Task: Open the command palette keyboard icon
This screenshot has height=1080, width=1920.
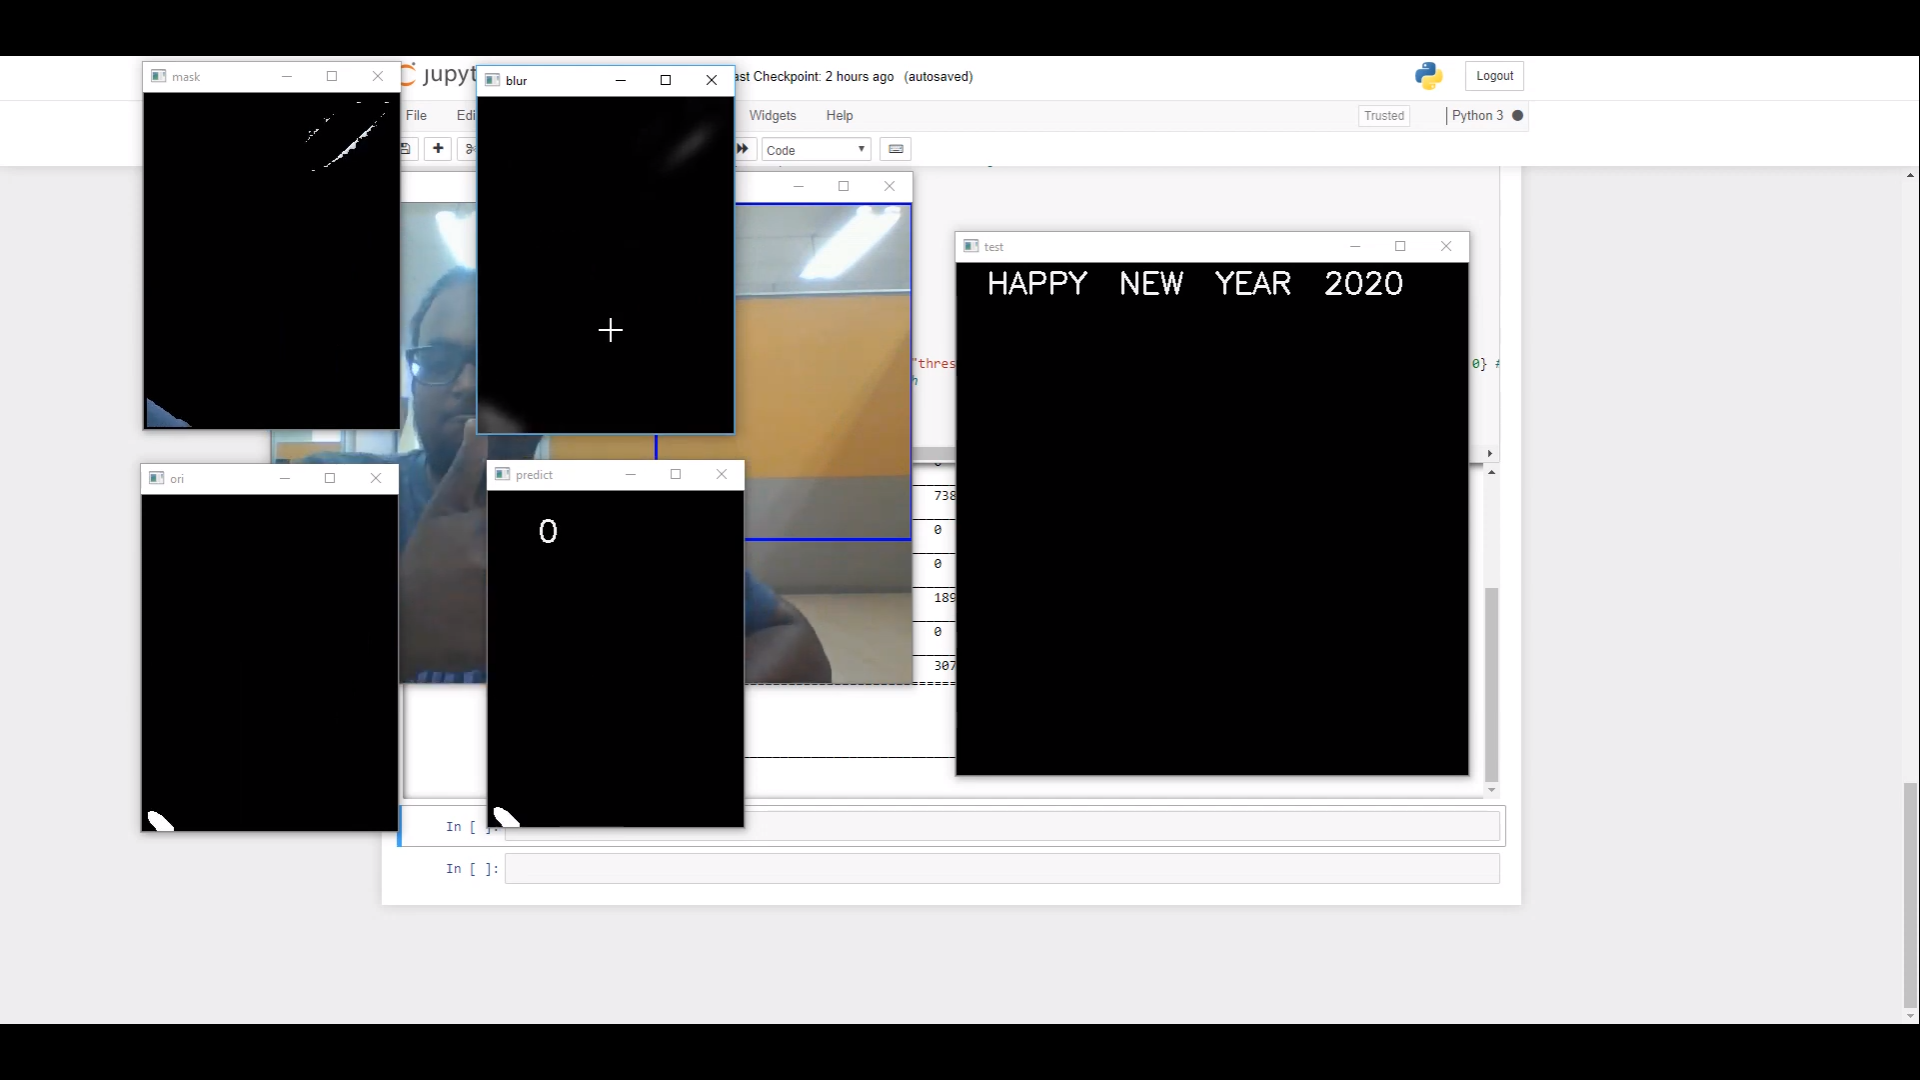Action: tap(896, 149)
